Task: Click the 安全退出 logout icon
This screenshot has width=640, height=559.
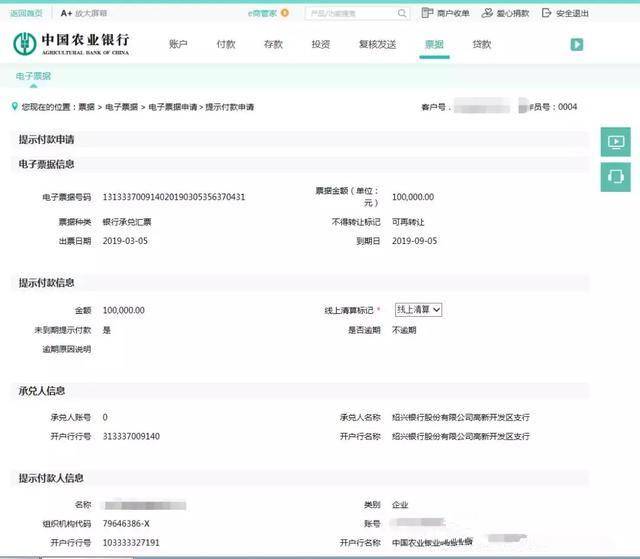Action: click(x=546, y=13)
